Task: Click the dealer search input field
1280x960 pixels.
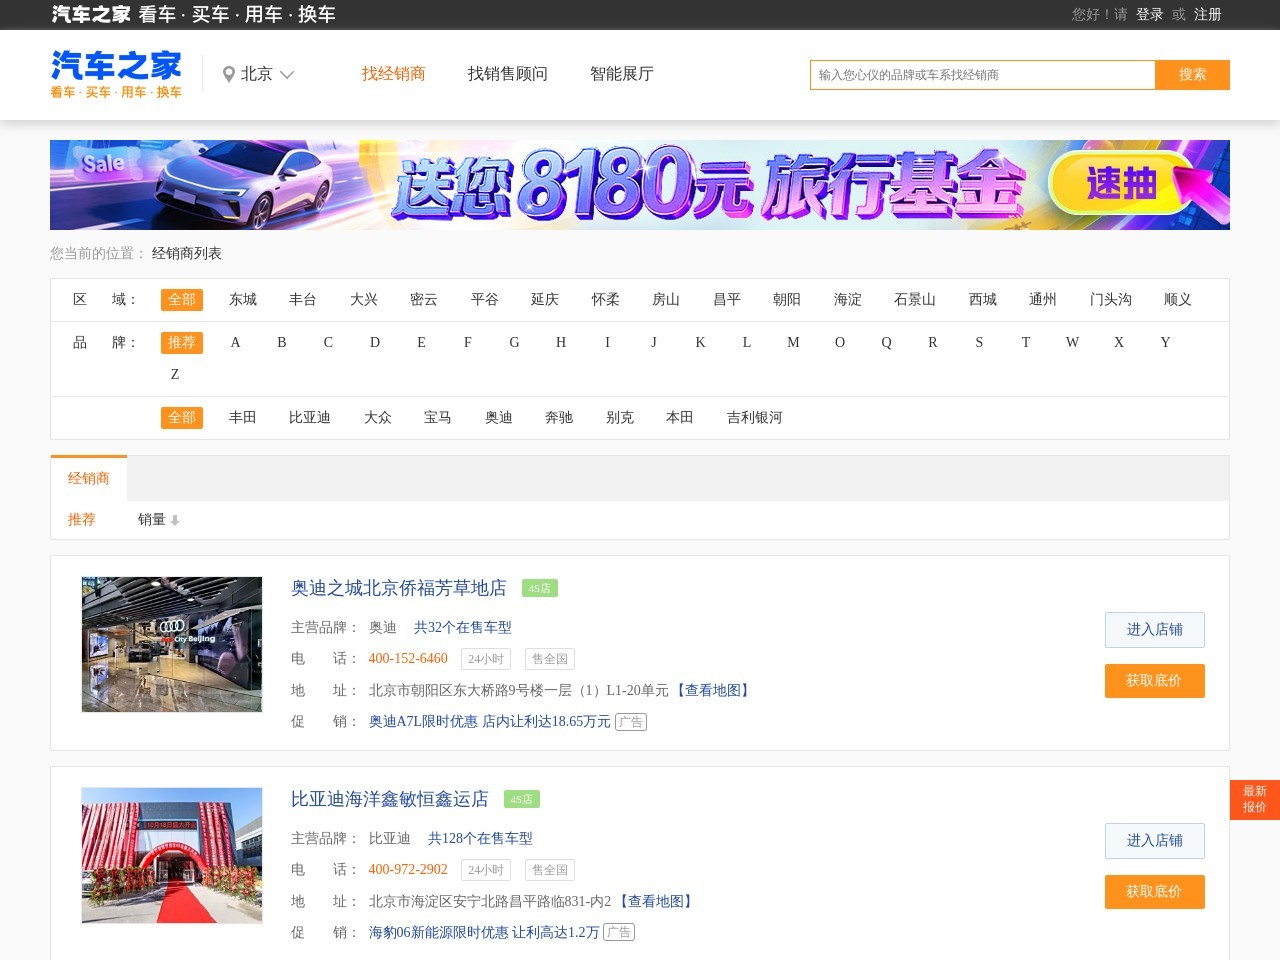Action: tap(982, 74)
